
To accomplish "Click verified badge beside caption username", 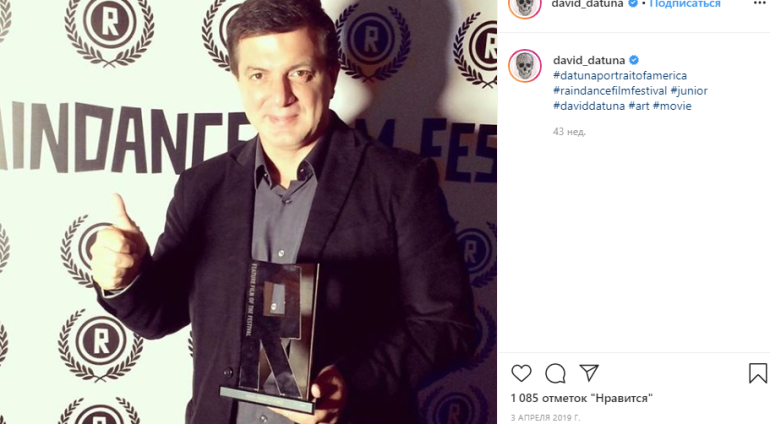I will (634, 60).
